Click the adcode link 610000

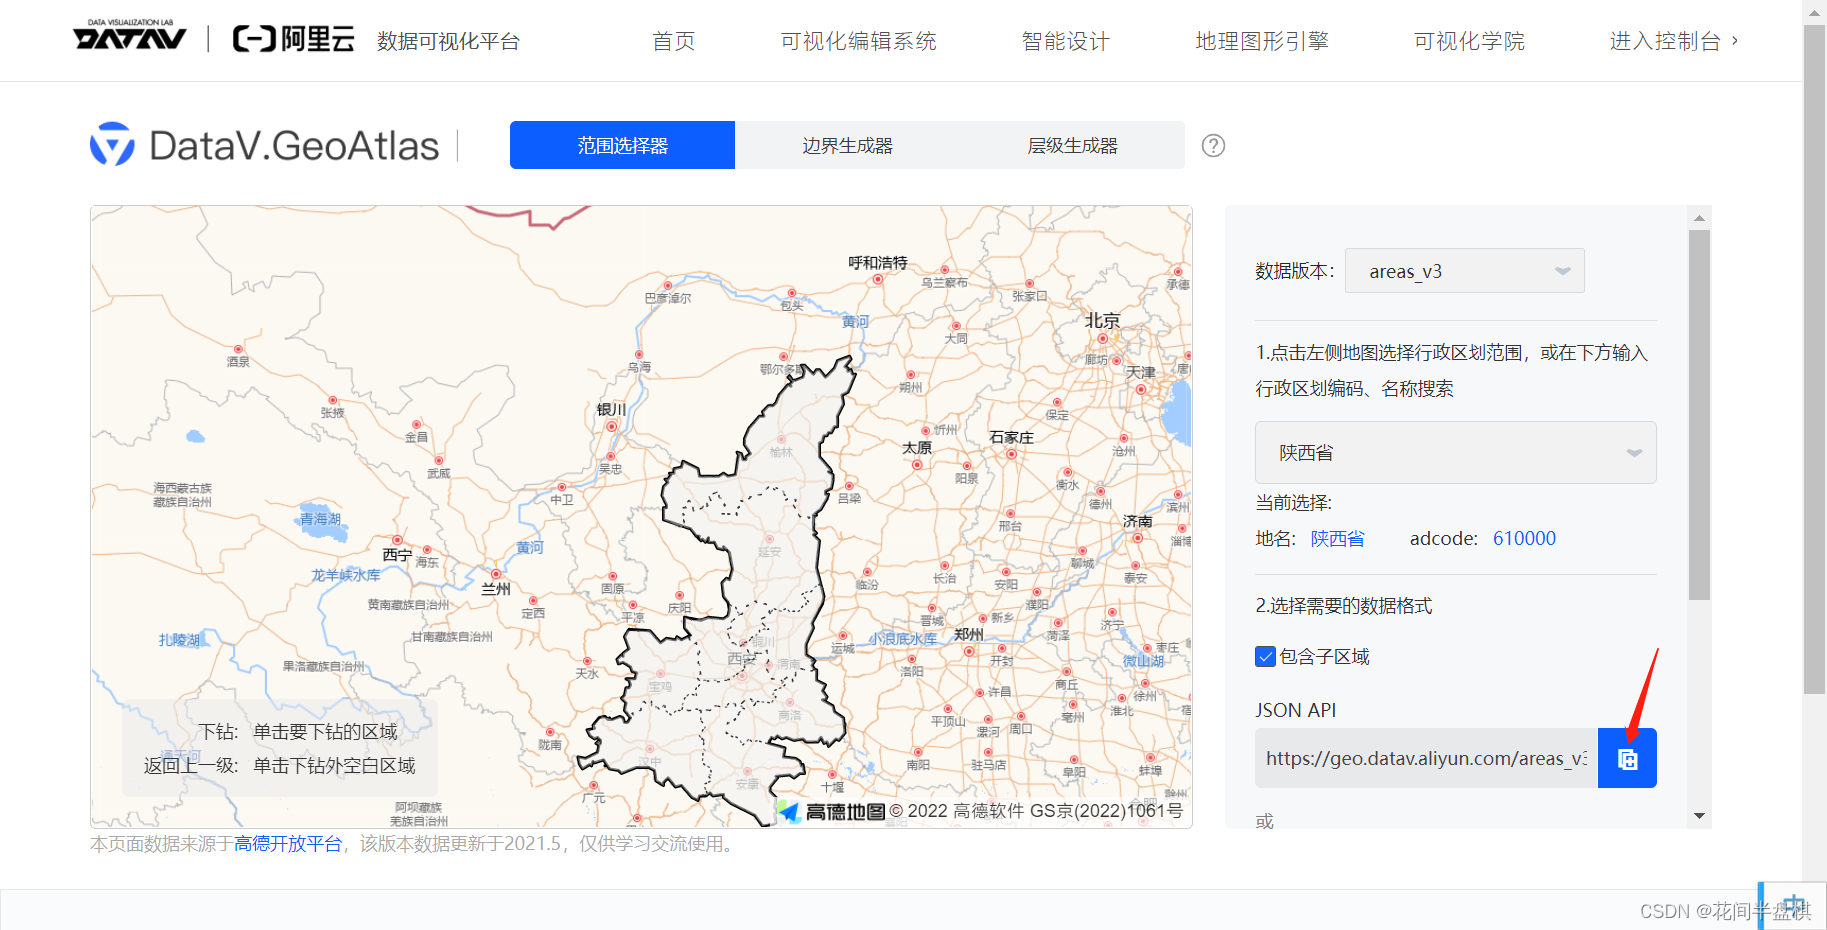(x=1524, y=538)
